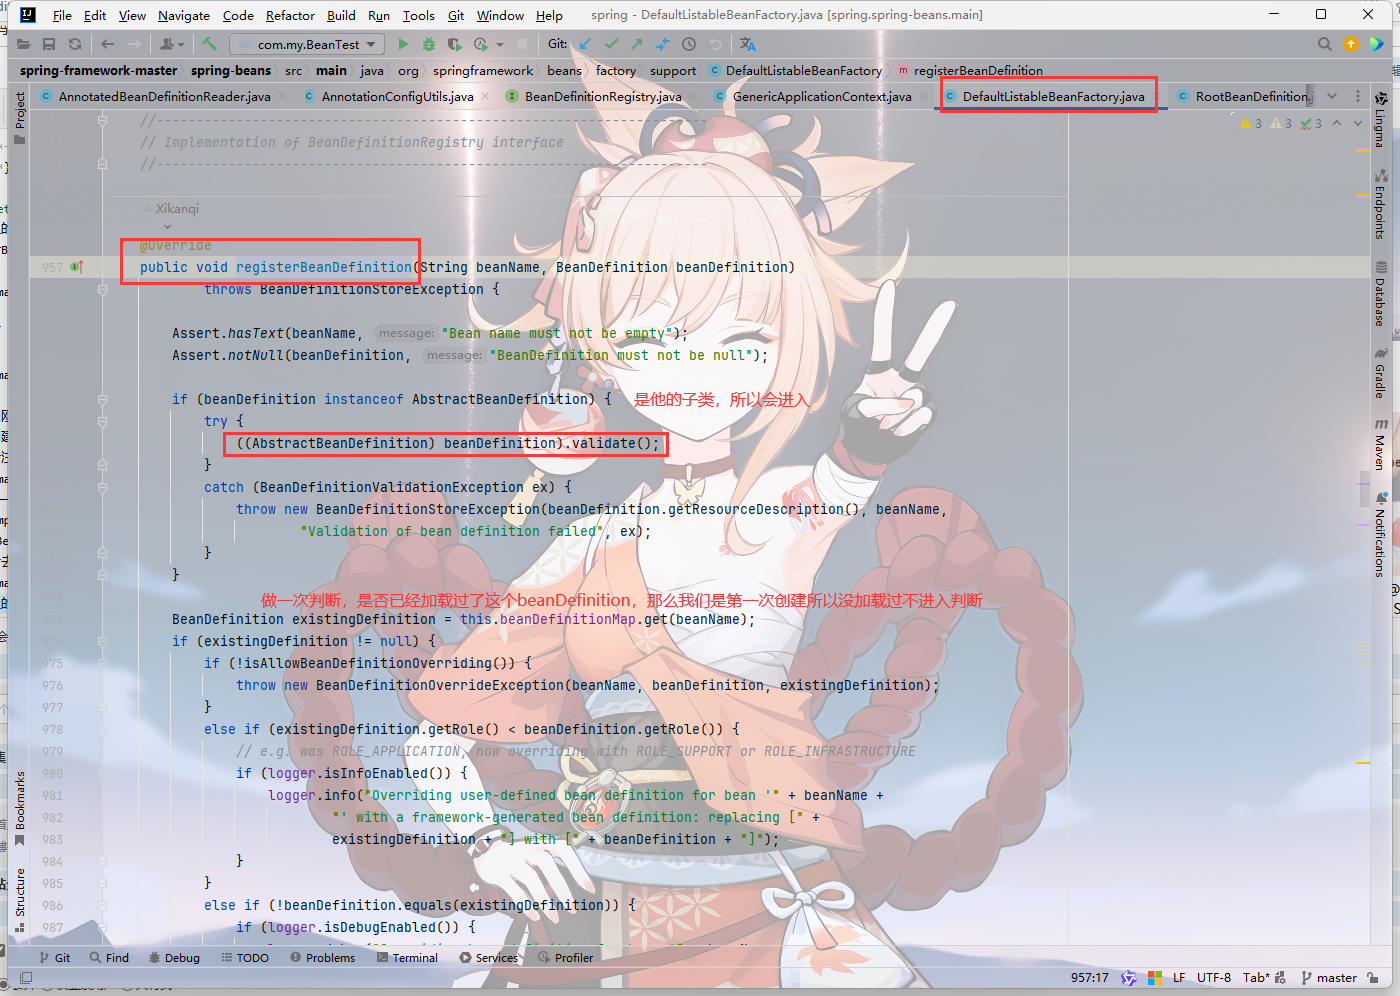This screenshot has width=1400, height=996.
Task: Open the Navigate menu
Action: pos(184,15)
